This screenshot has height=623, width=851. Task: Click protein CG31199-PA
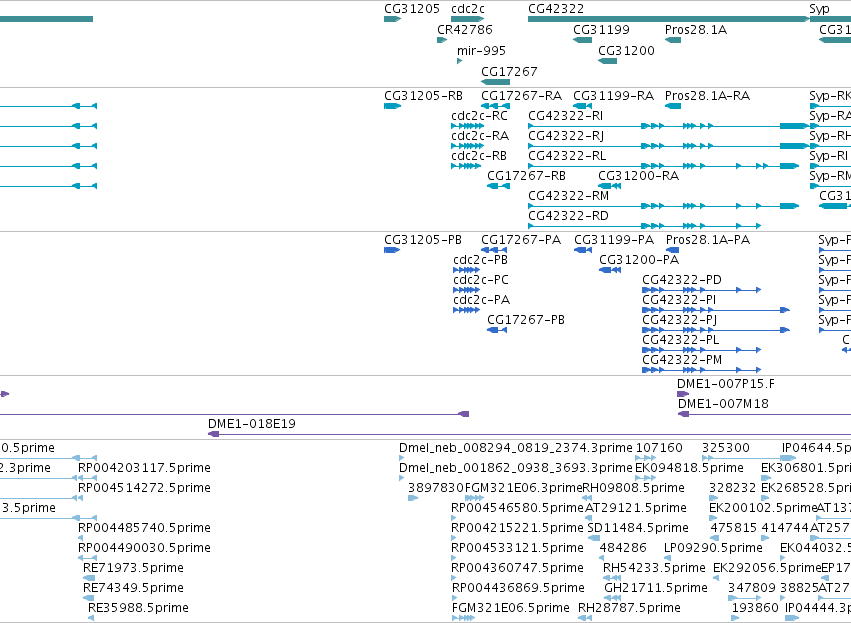(x=614, y=240)
